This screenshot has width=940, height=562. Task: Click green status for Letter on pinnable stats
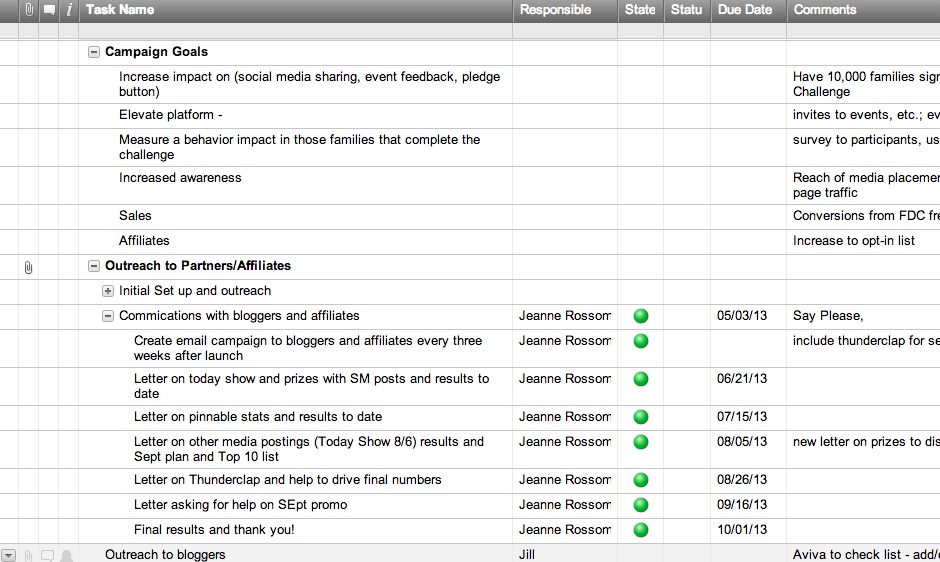pyautogui.click(x=641, y=417)
